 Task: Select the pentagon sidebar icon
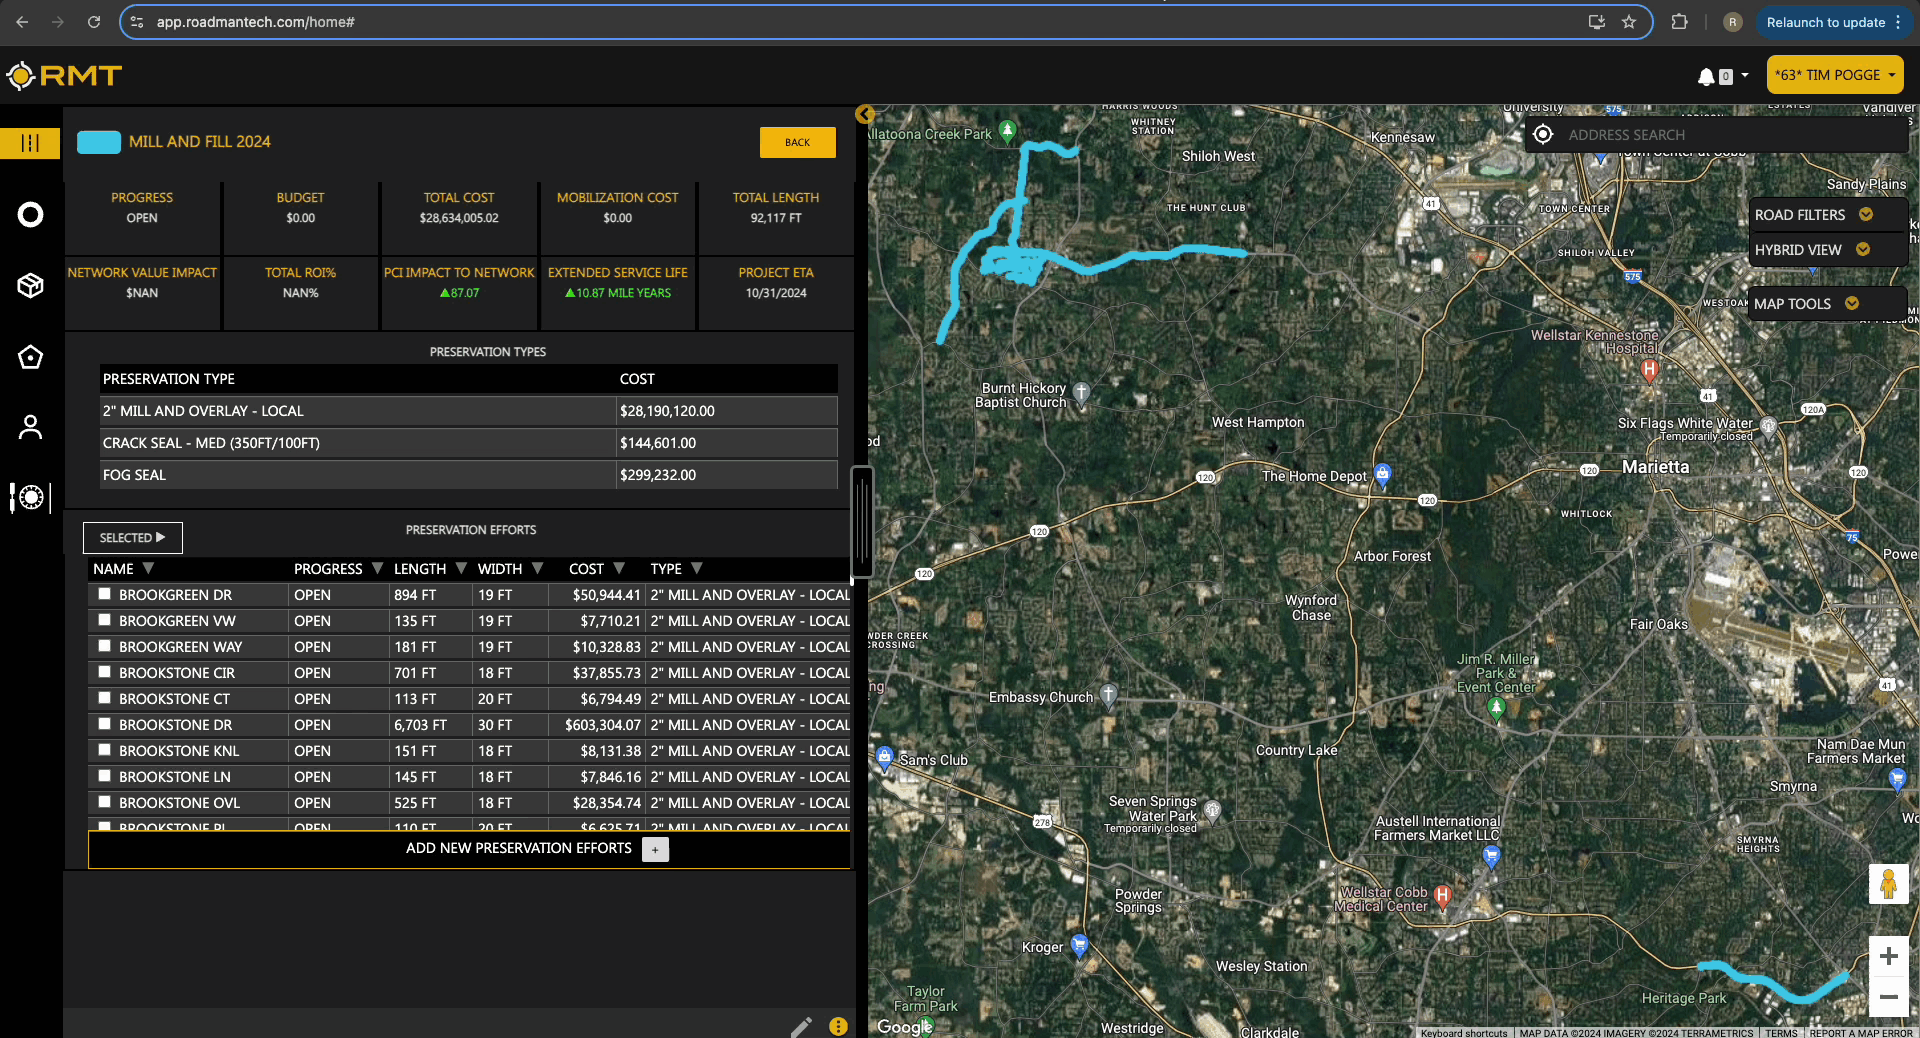click(x=30, y=357)
